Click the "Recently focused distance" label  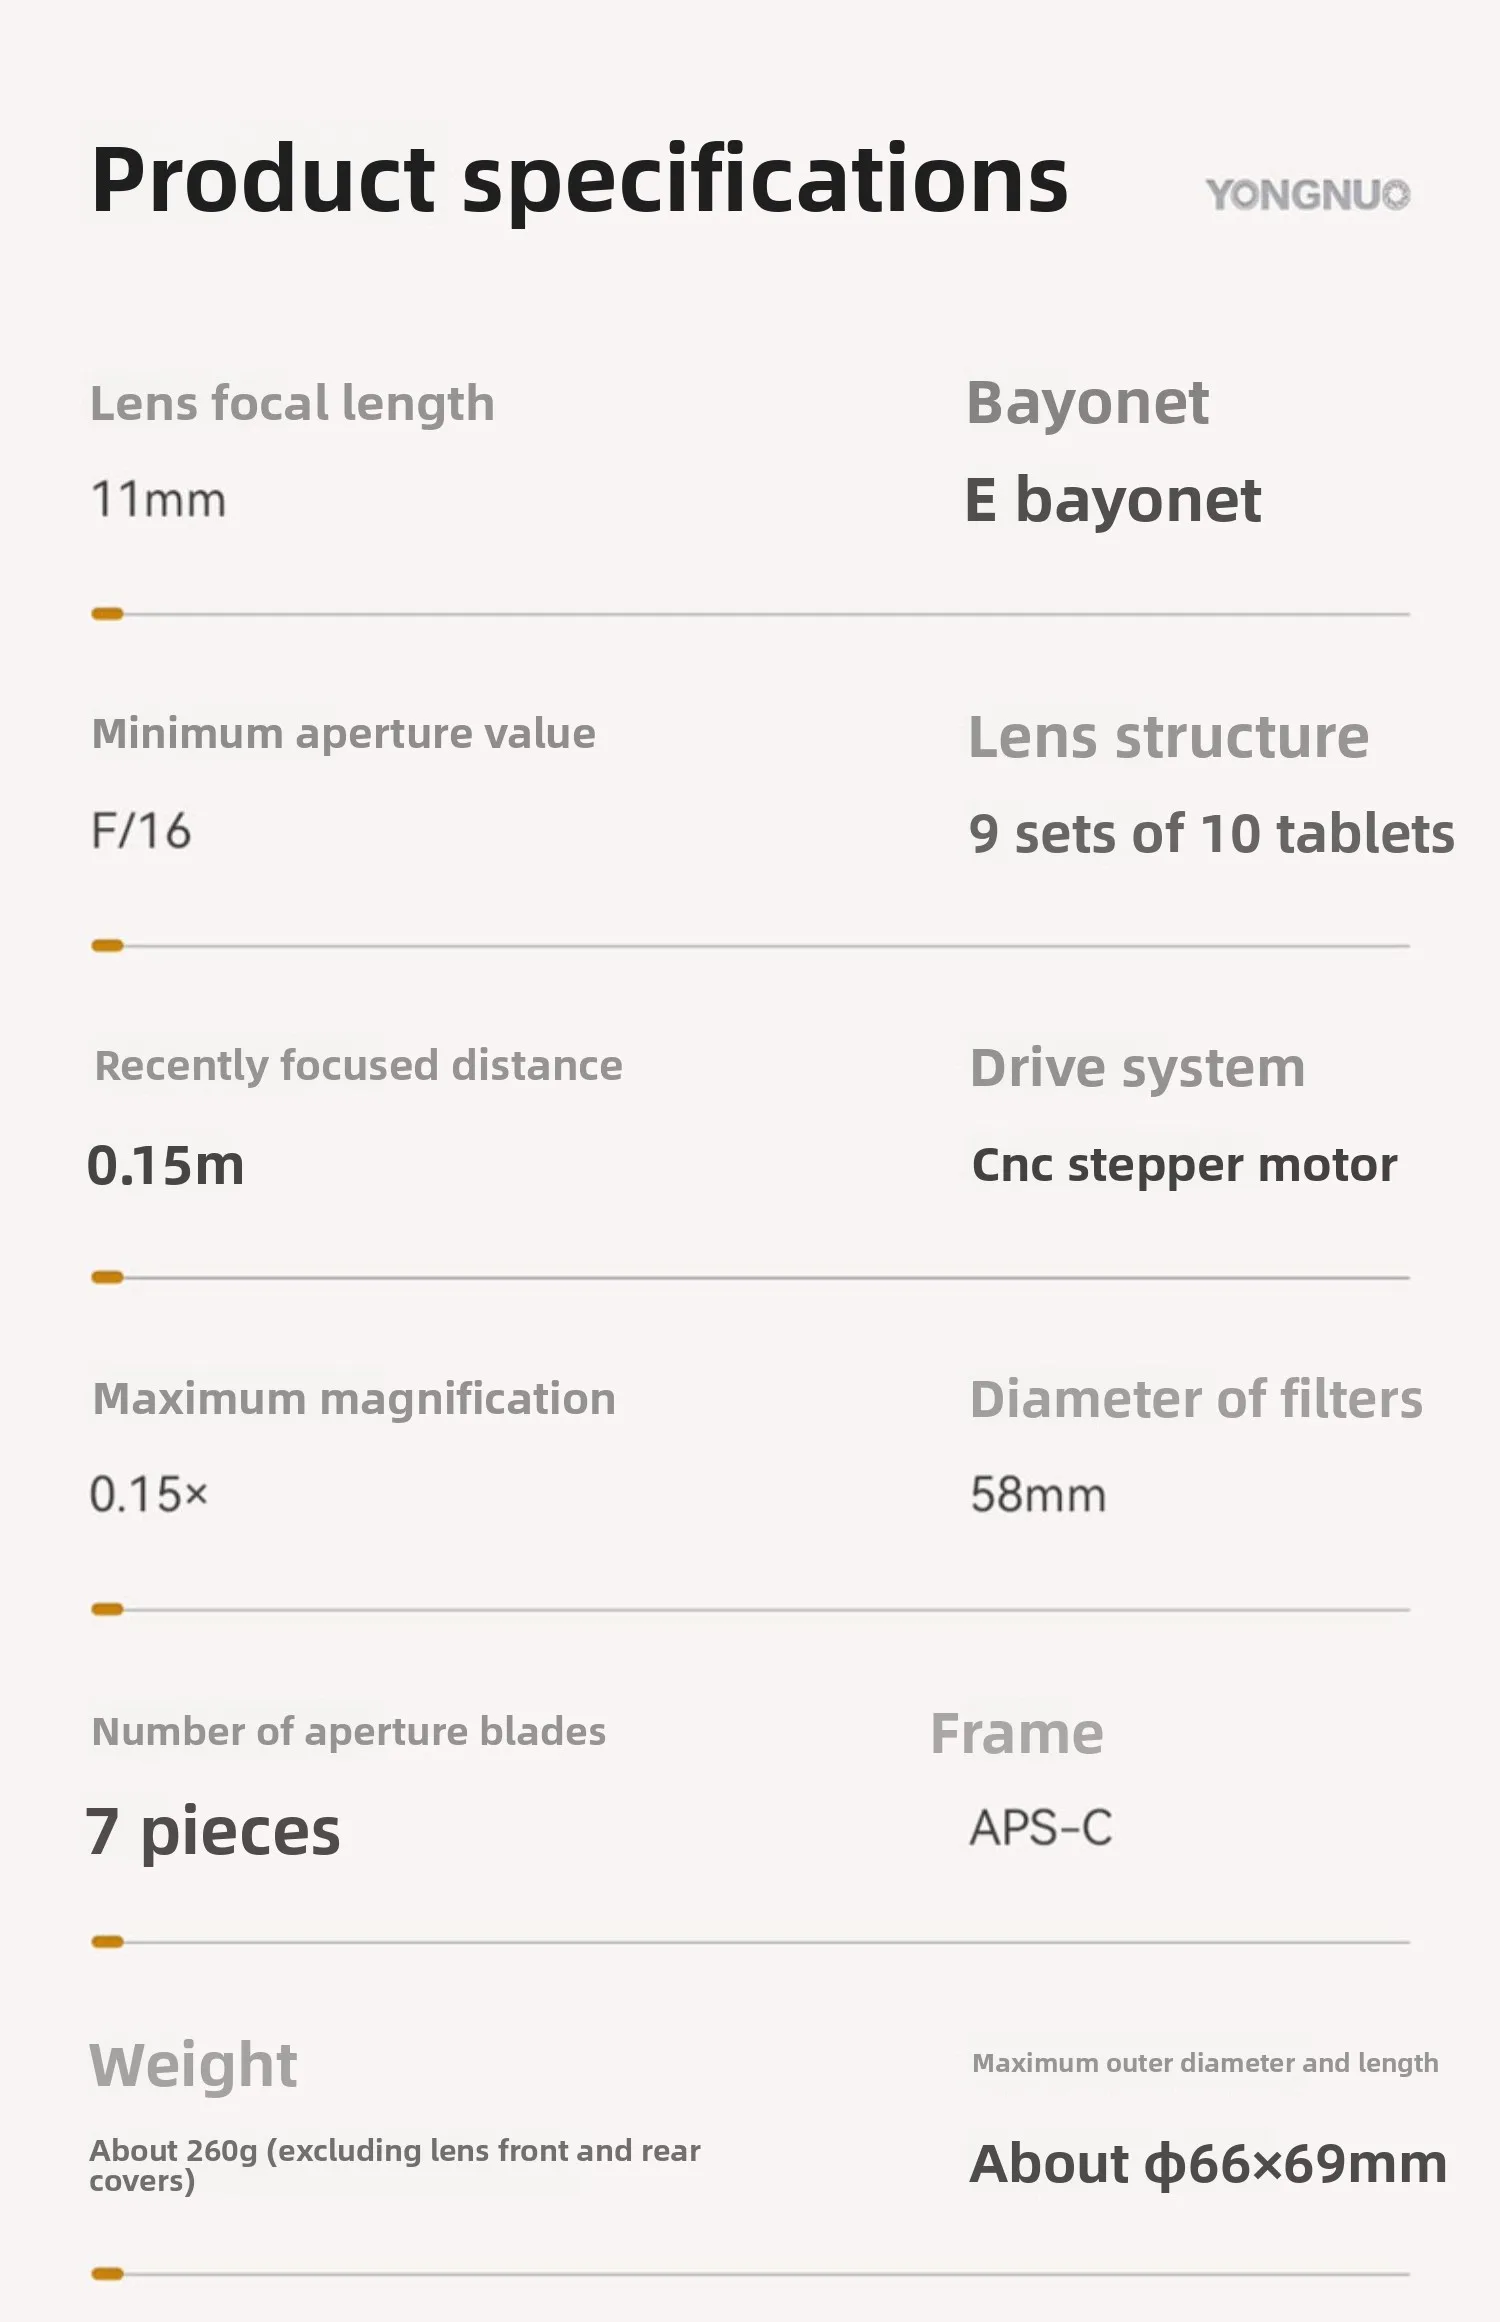coord(358,1066)
